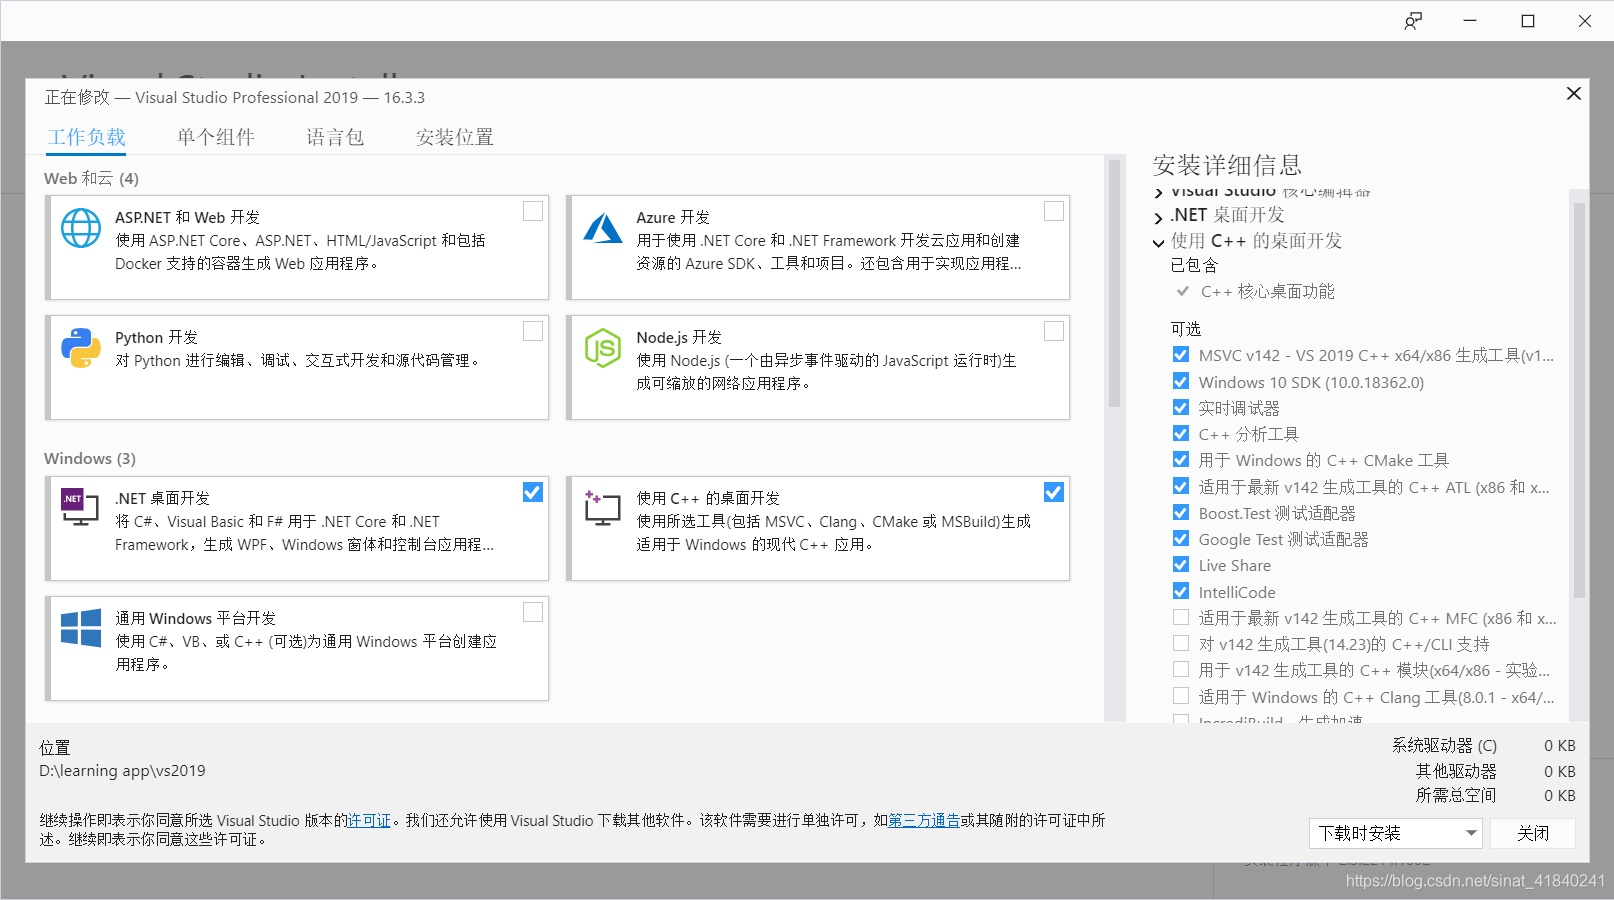
Task: Enable C++/CLI support for v142
Action: pos(1181,643)
